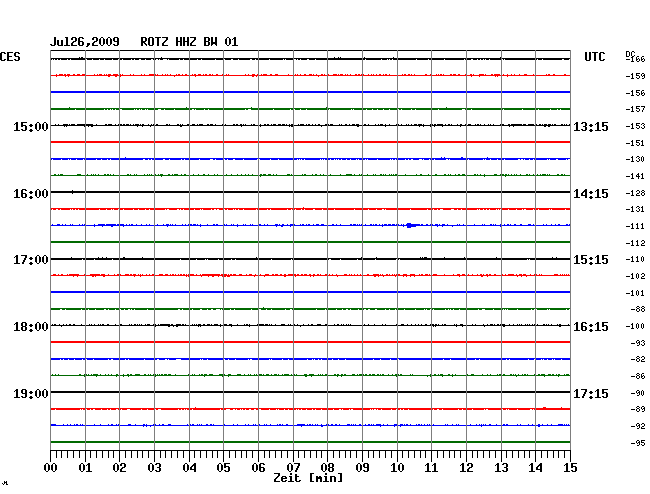Click the date label Jul26,2009
Image resolution: width=650 pixels, height=494 pixels.
point(85,42)
